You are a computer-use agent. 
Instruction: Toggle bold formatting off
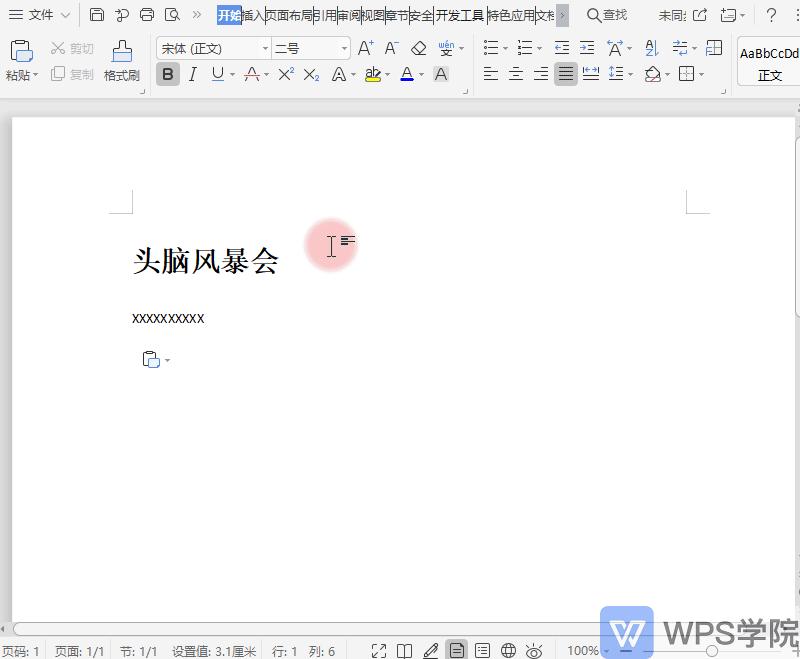167,74
